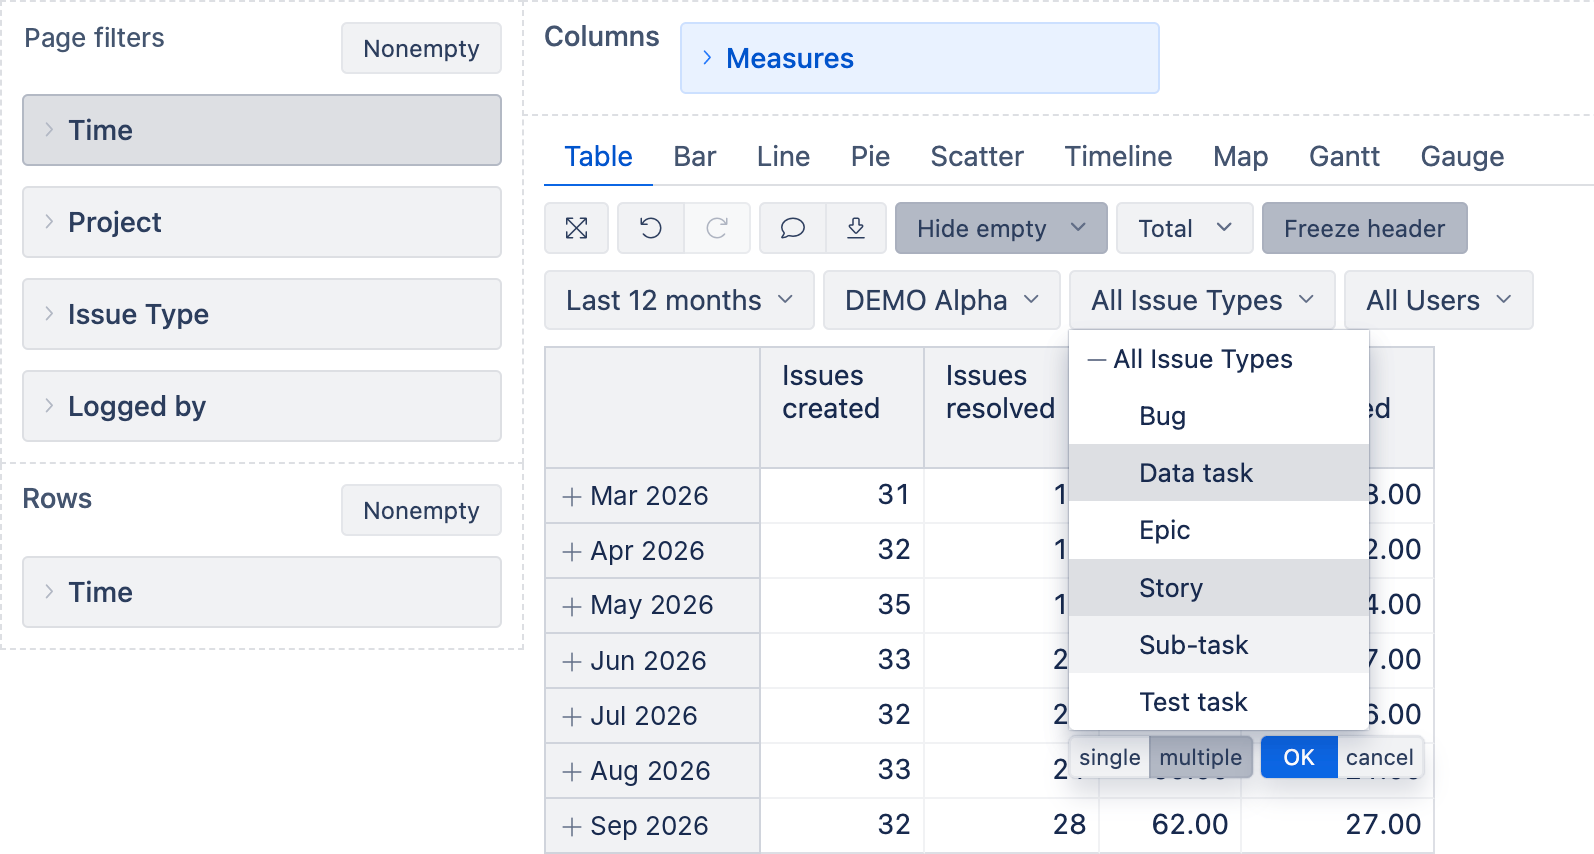Open the All Users dropdown
Image resolution: width=1594 pixels, height=854 pixels.
[1438, 300]
